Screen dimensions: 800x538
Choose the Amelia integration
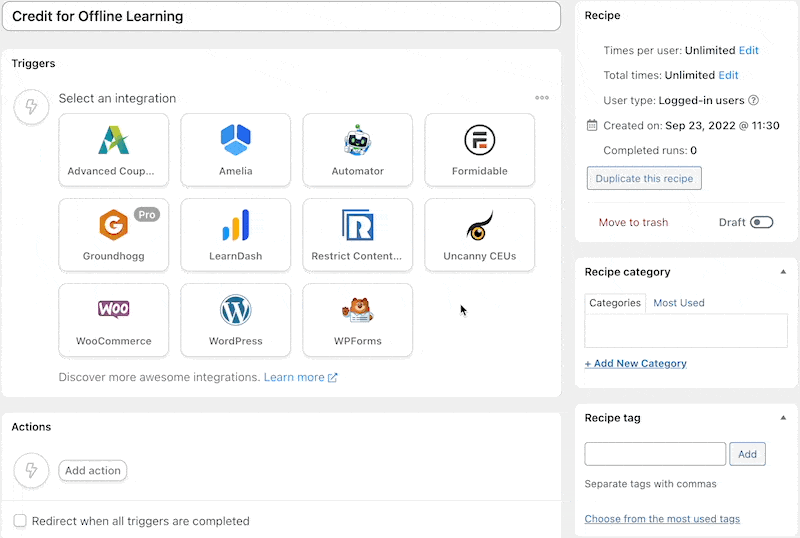pos(235,150)
